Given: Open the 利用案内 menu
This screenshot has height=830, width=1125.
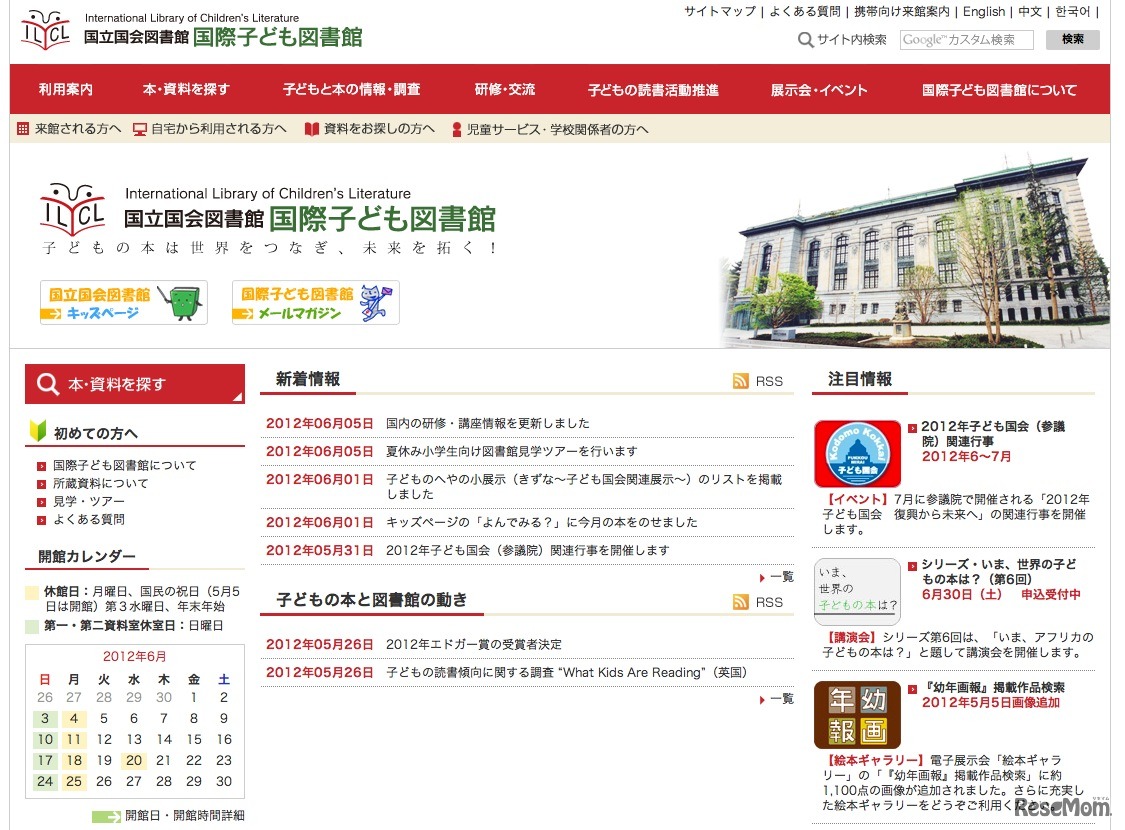Looking at the screenshot, I should click(x=65, y=90).
